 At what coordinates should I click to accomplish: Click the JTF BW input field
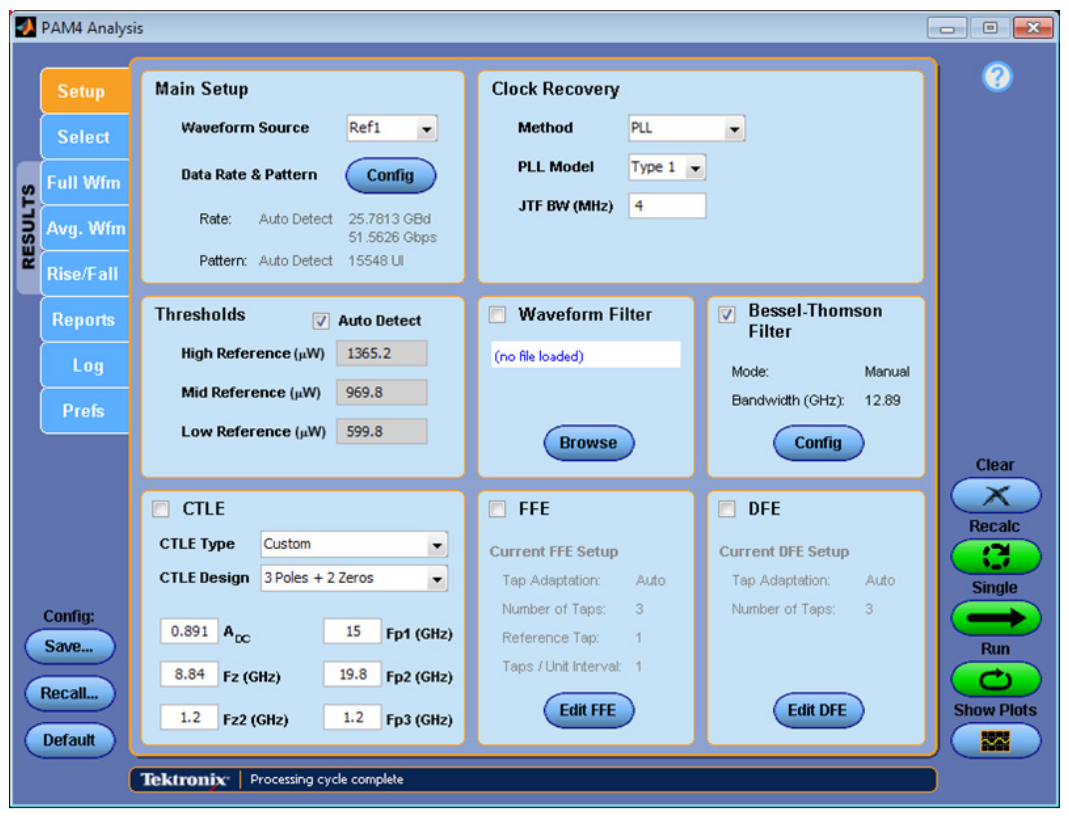665,204
